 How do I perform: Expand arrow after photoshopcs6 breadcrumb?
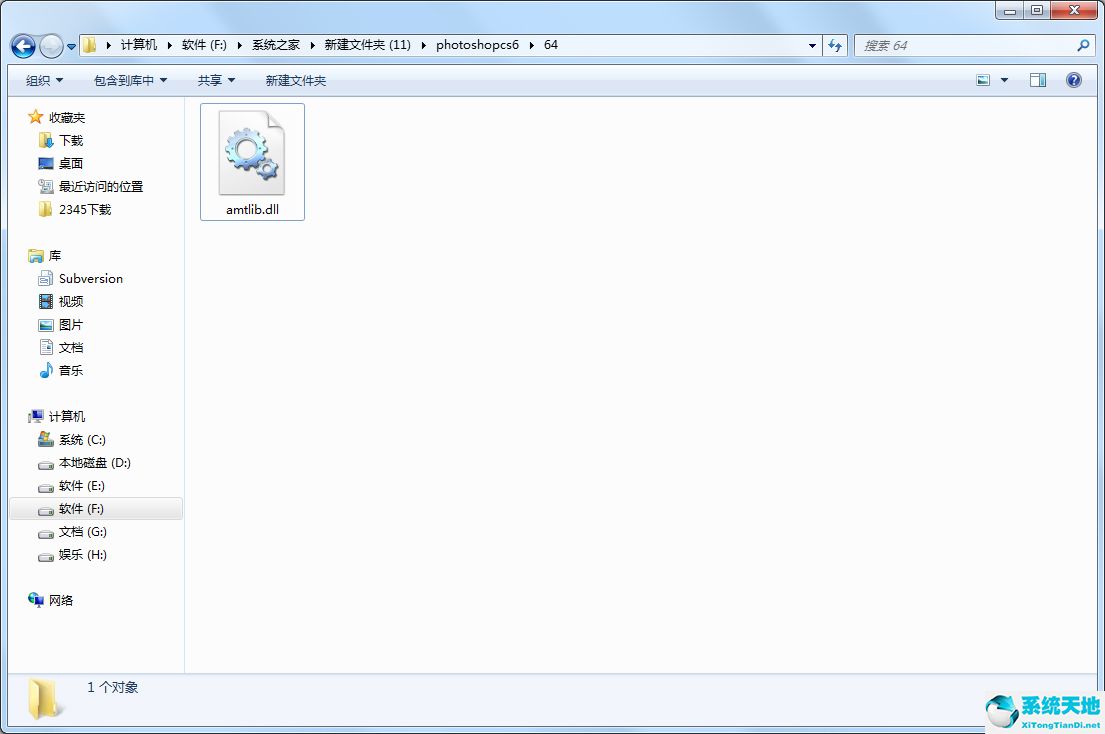click(532, 45)
